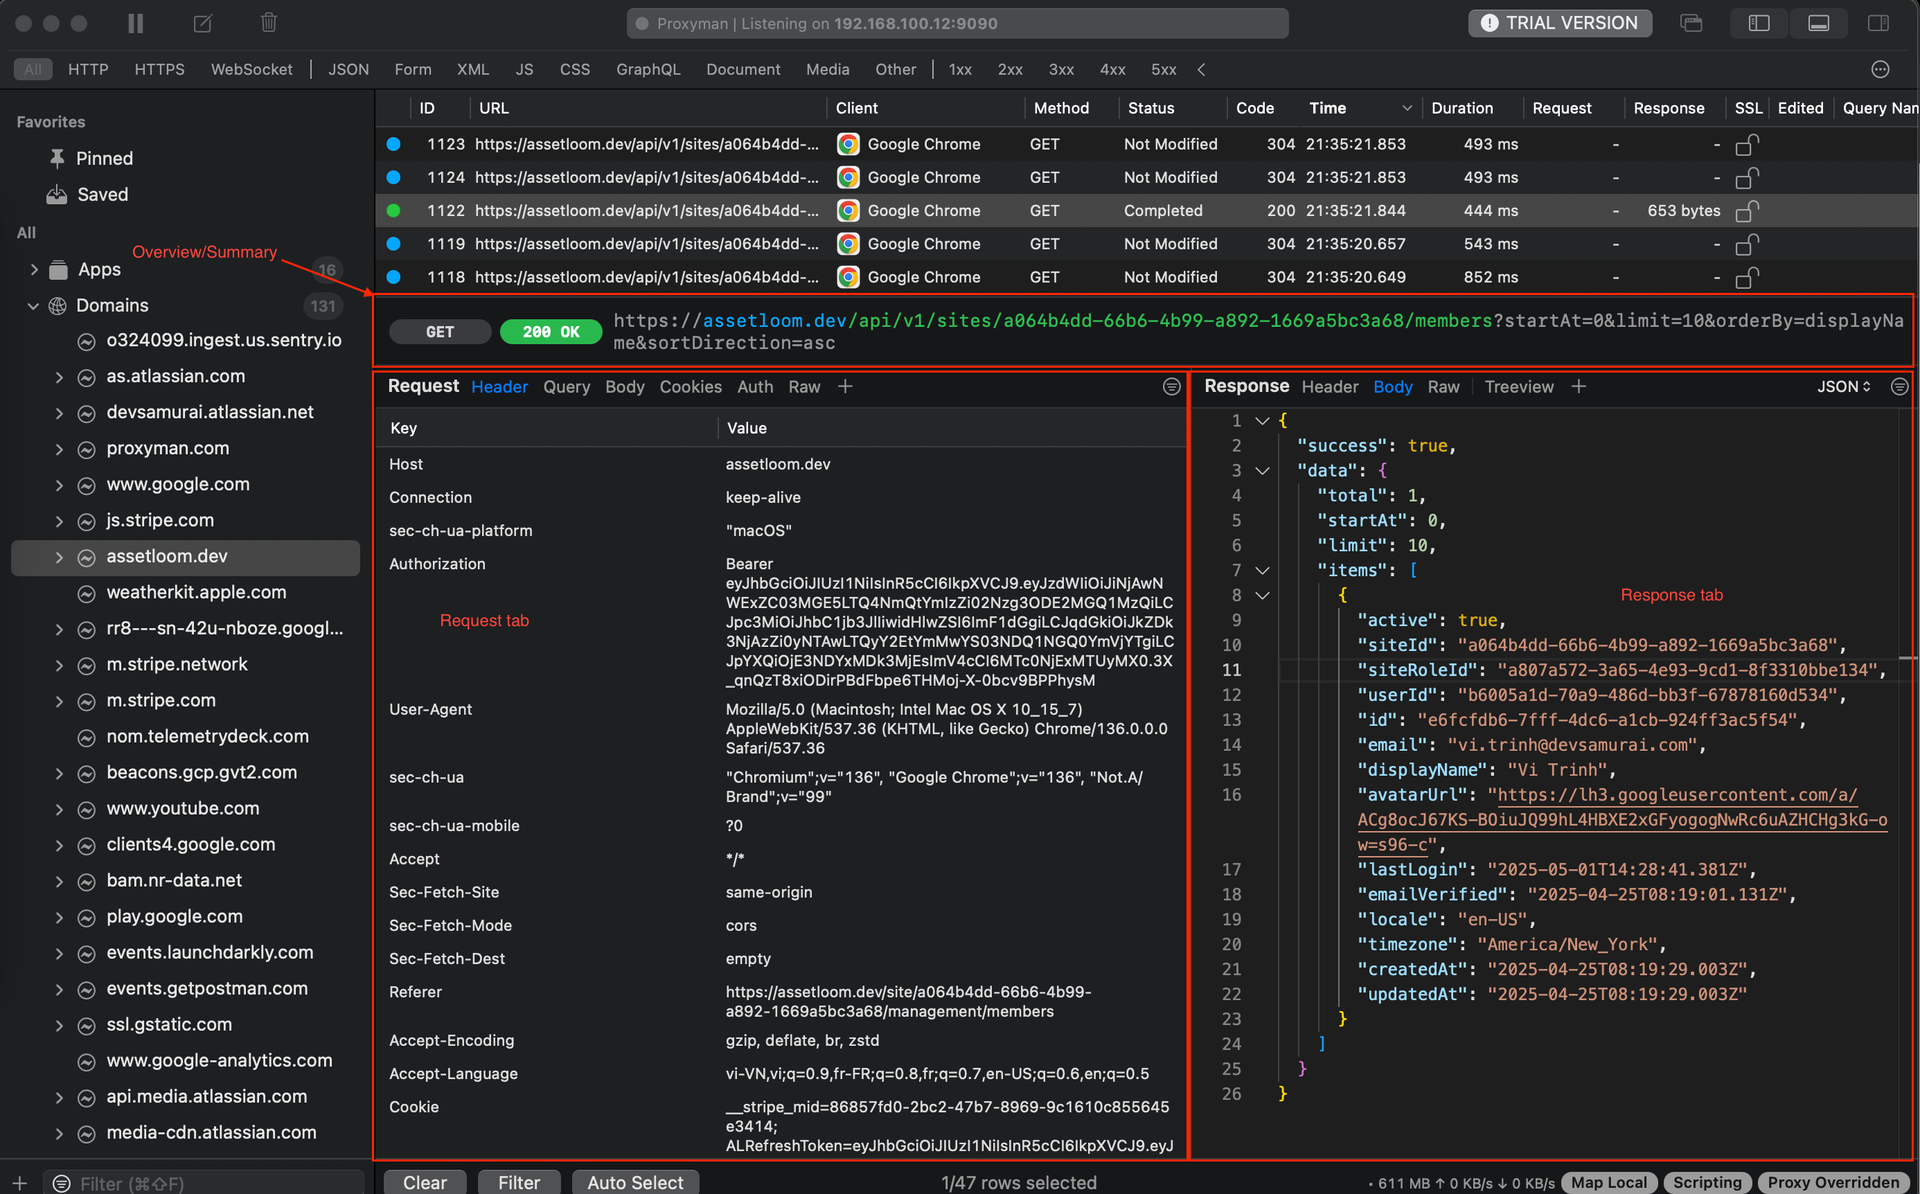The width and height of the screenshot is (1920, 1194).
Task: Click the Auto Select button
Action: 635,1182
